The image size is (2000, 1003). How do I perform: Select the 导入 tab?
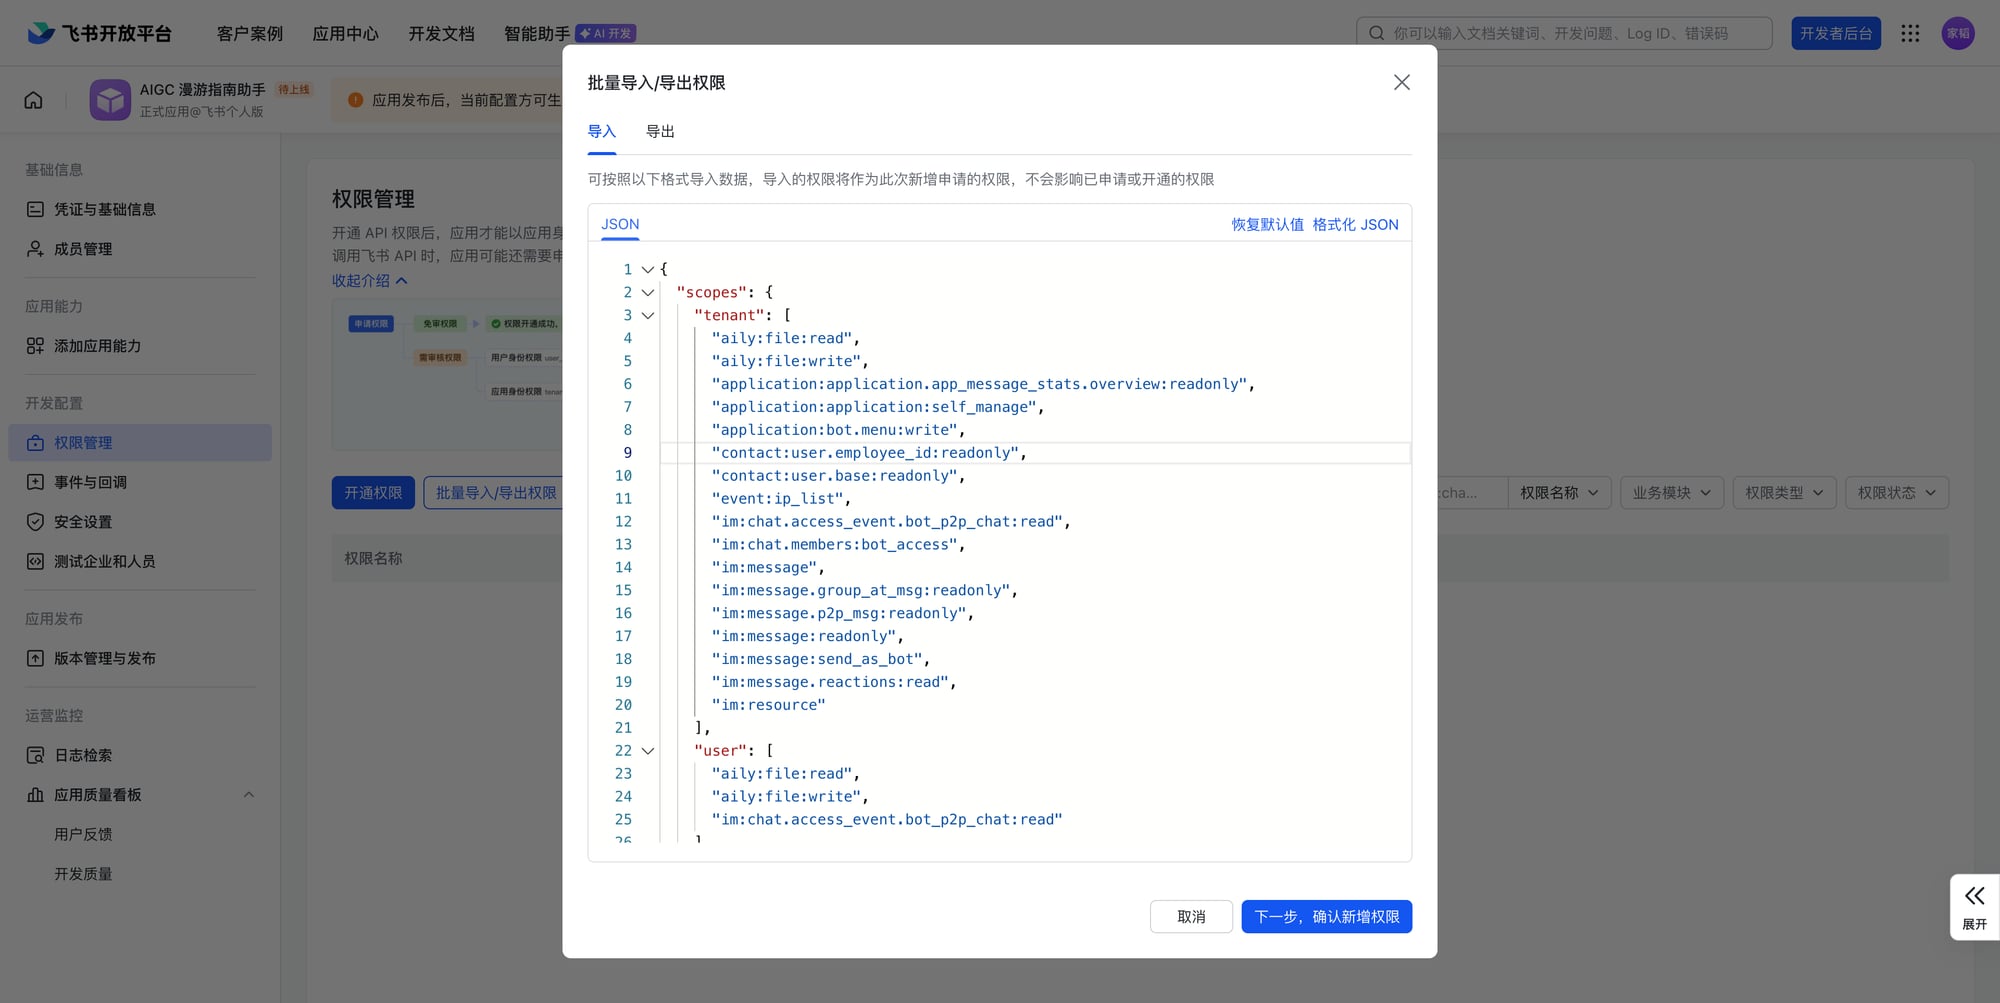[601, 132]
